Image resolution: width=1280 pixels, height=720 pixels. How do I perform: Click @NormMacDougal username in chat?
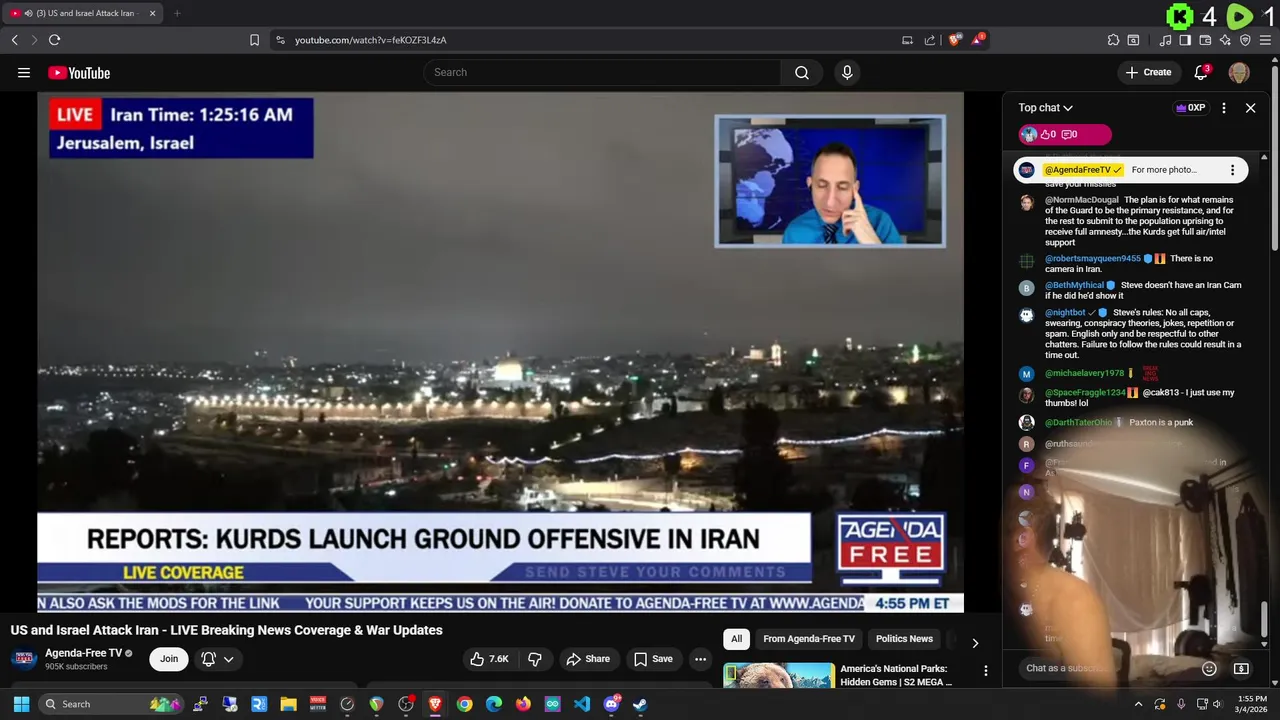point(1082,200)
